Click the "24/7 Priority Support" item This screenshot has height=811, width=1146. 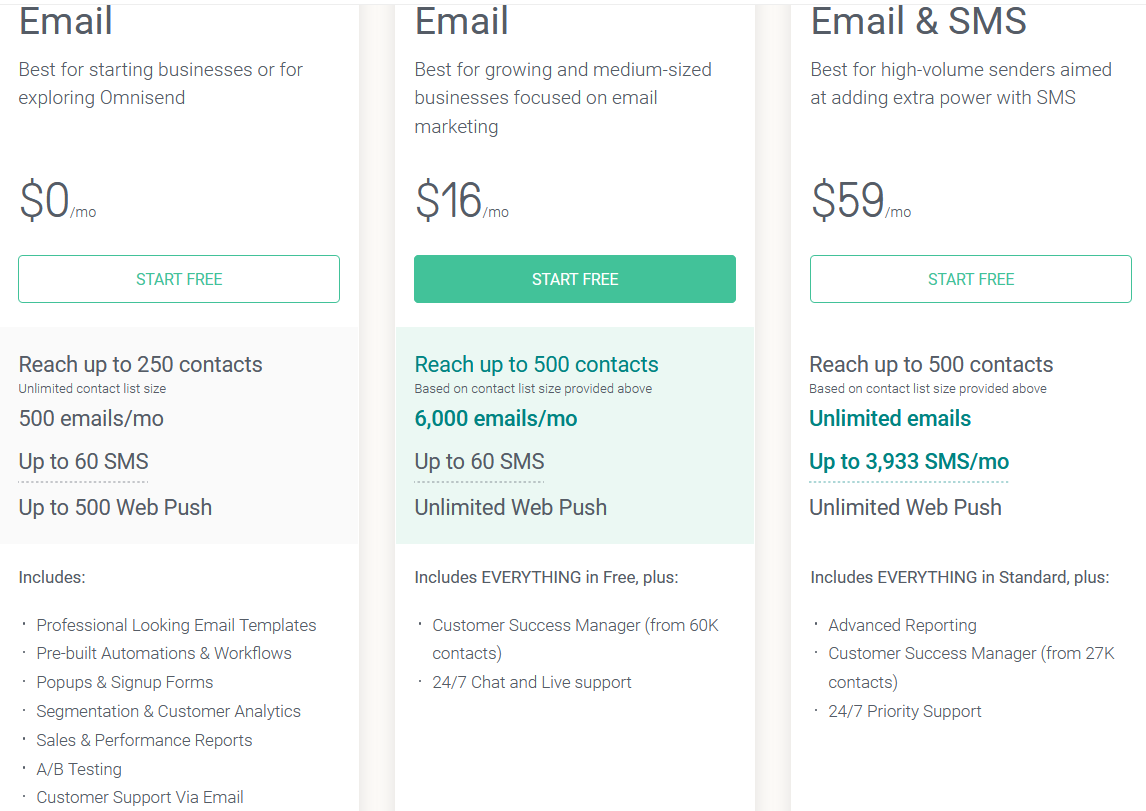(x=904, y=712)
